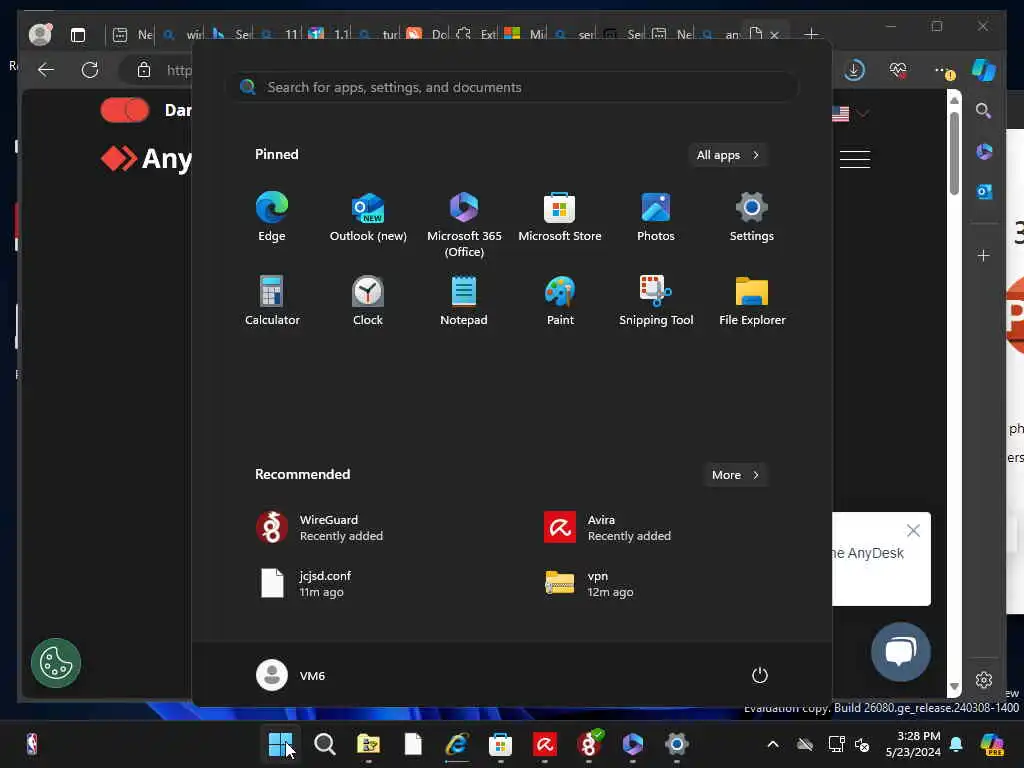Open notification bell in taskbar

point(956,744)
